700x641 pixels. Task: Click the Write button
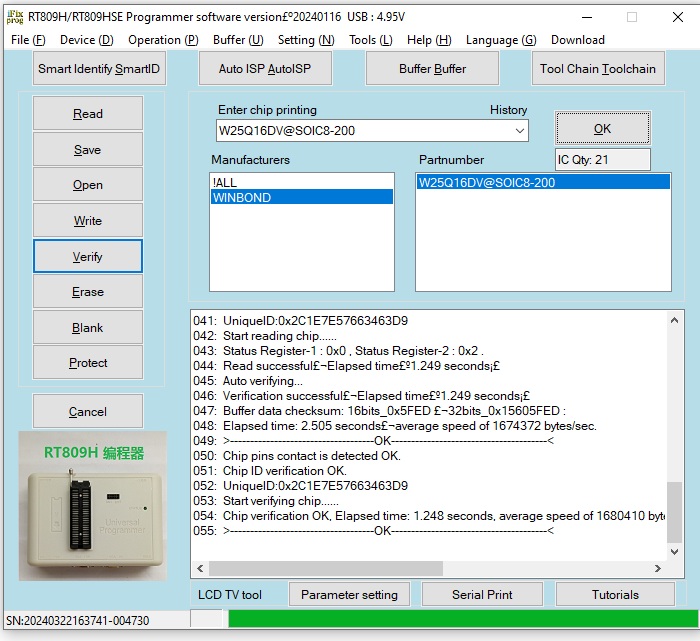[88, 221]
